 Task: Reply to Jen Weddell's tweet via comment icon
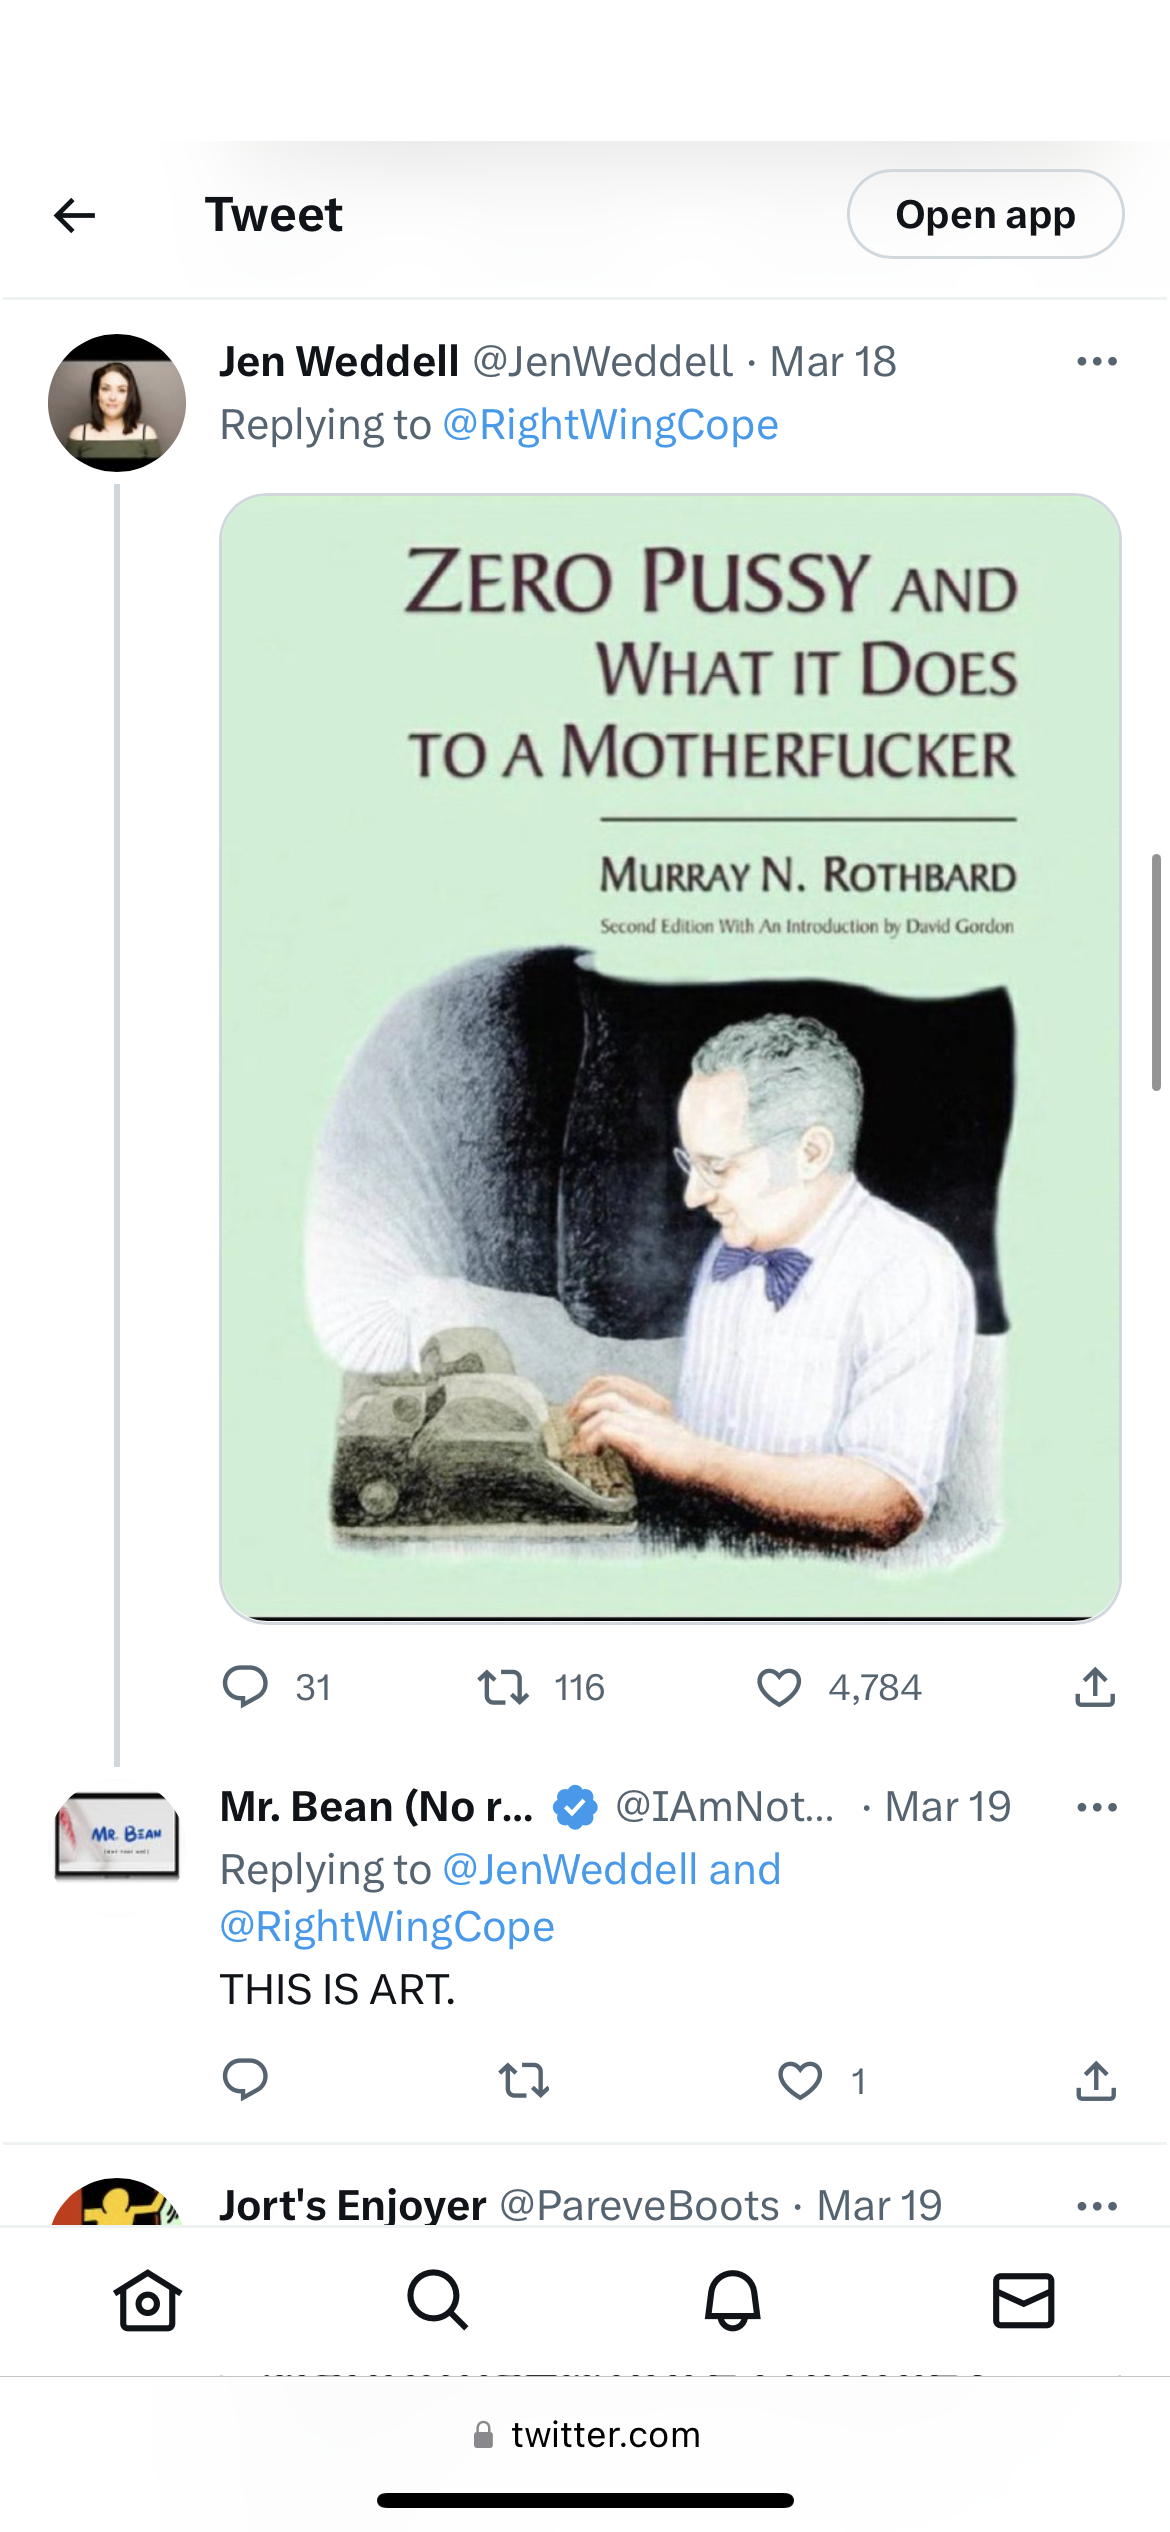[245, 1687]
